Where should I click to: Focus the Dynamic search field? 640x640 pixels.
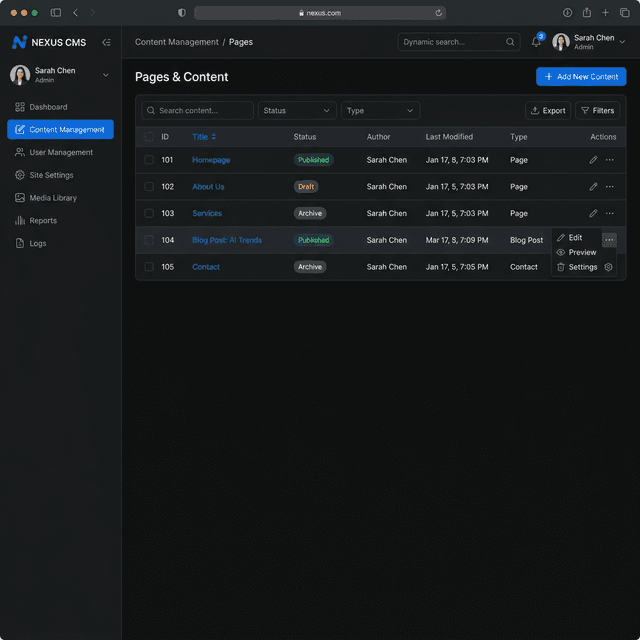click(x=459, y=42)
